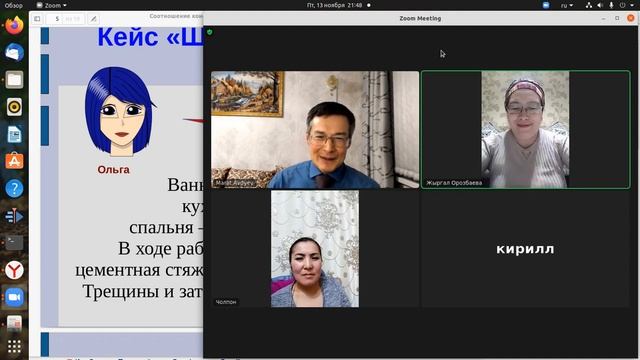Click Zoom Meeting window title bar
This screenshot has height=360, width=640.
pyautogui.click(x=420, y=18)
